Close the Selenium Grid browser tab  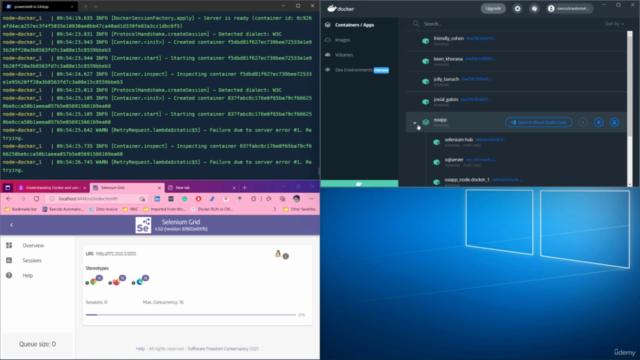pyautogui.click(x=159, y=188)
